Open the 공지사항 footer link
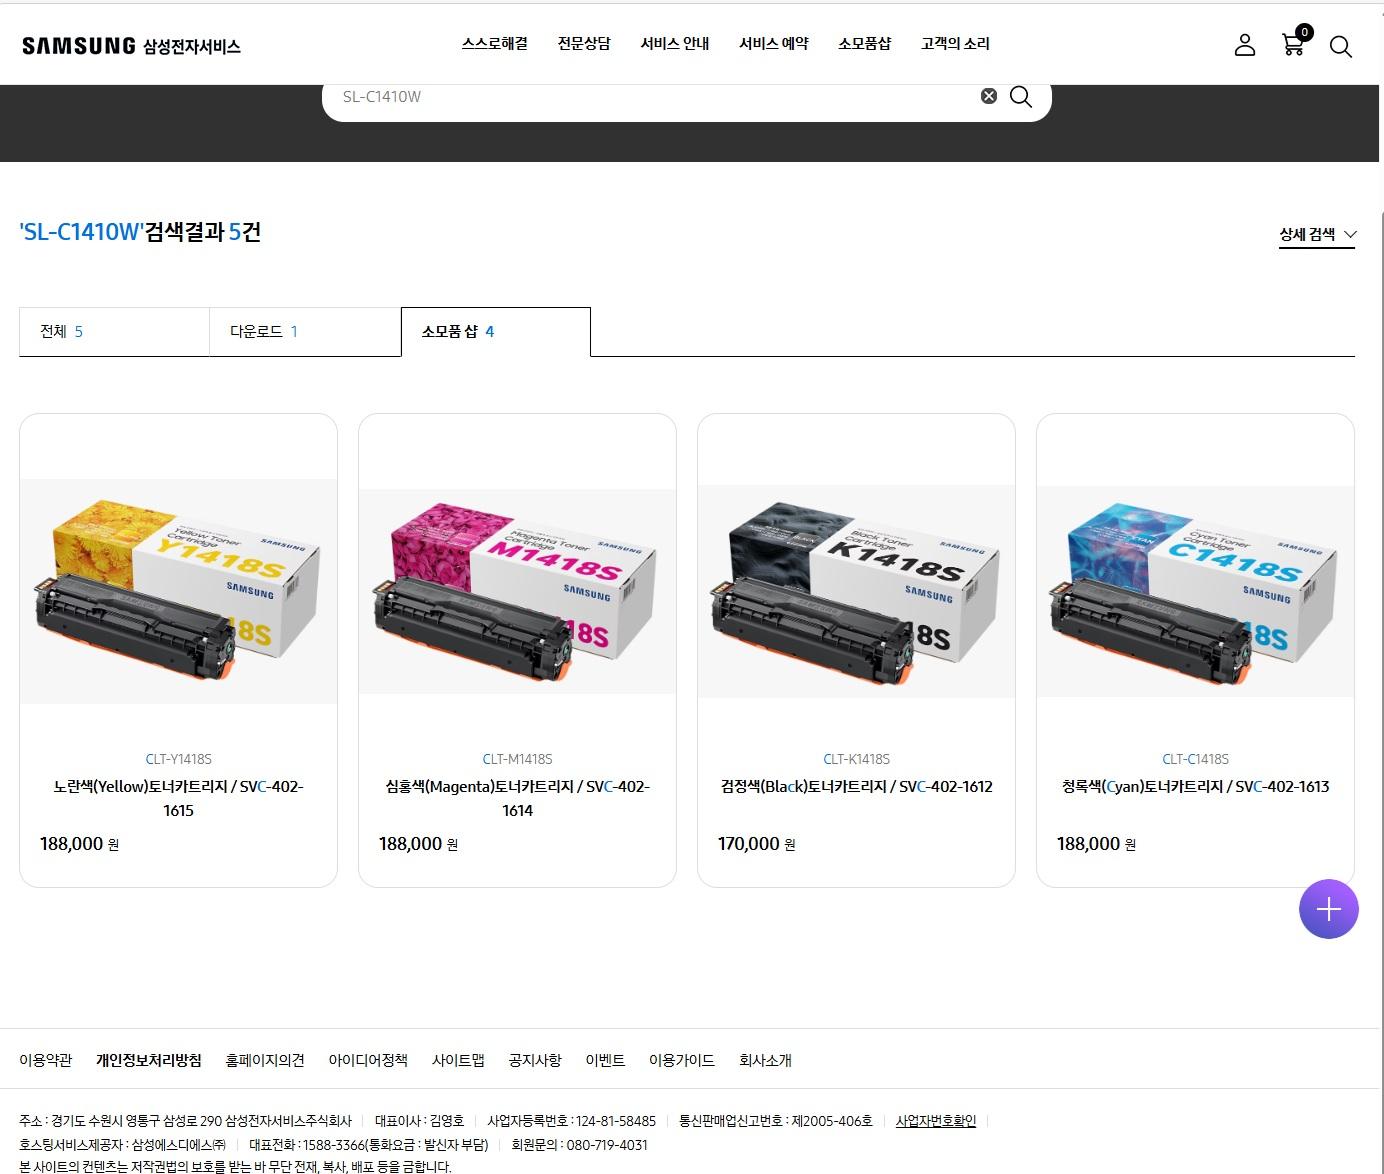Viewport: 1384px width, 1174px height. coord(535,1060)
